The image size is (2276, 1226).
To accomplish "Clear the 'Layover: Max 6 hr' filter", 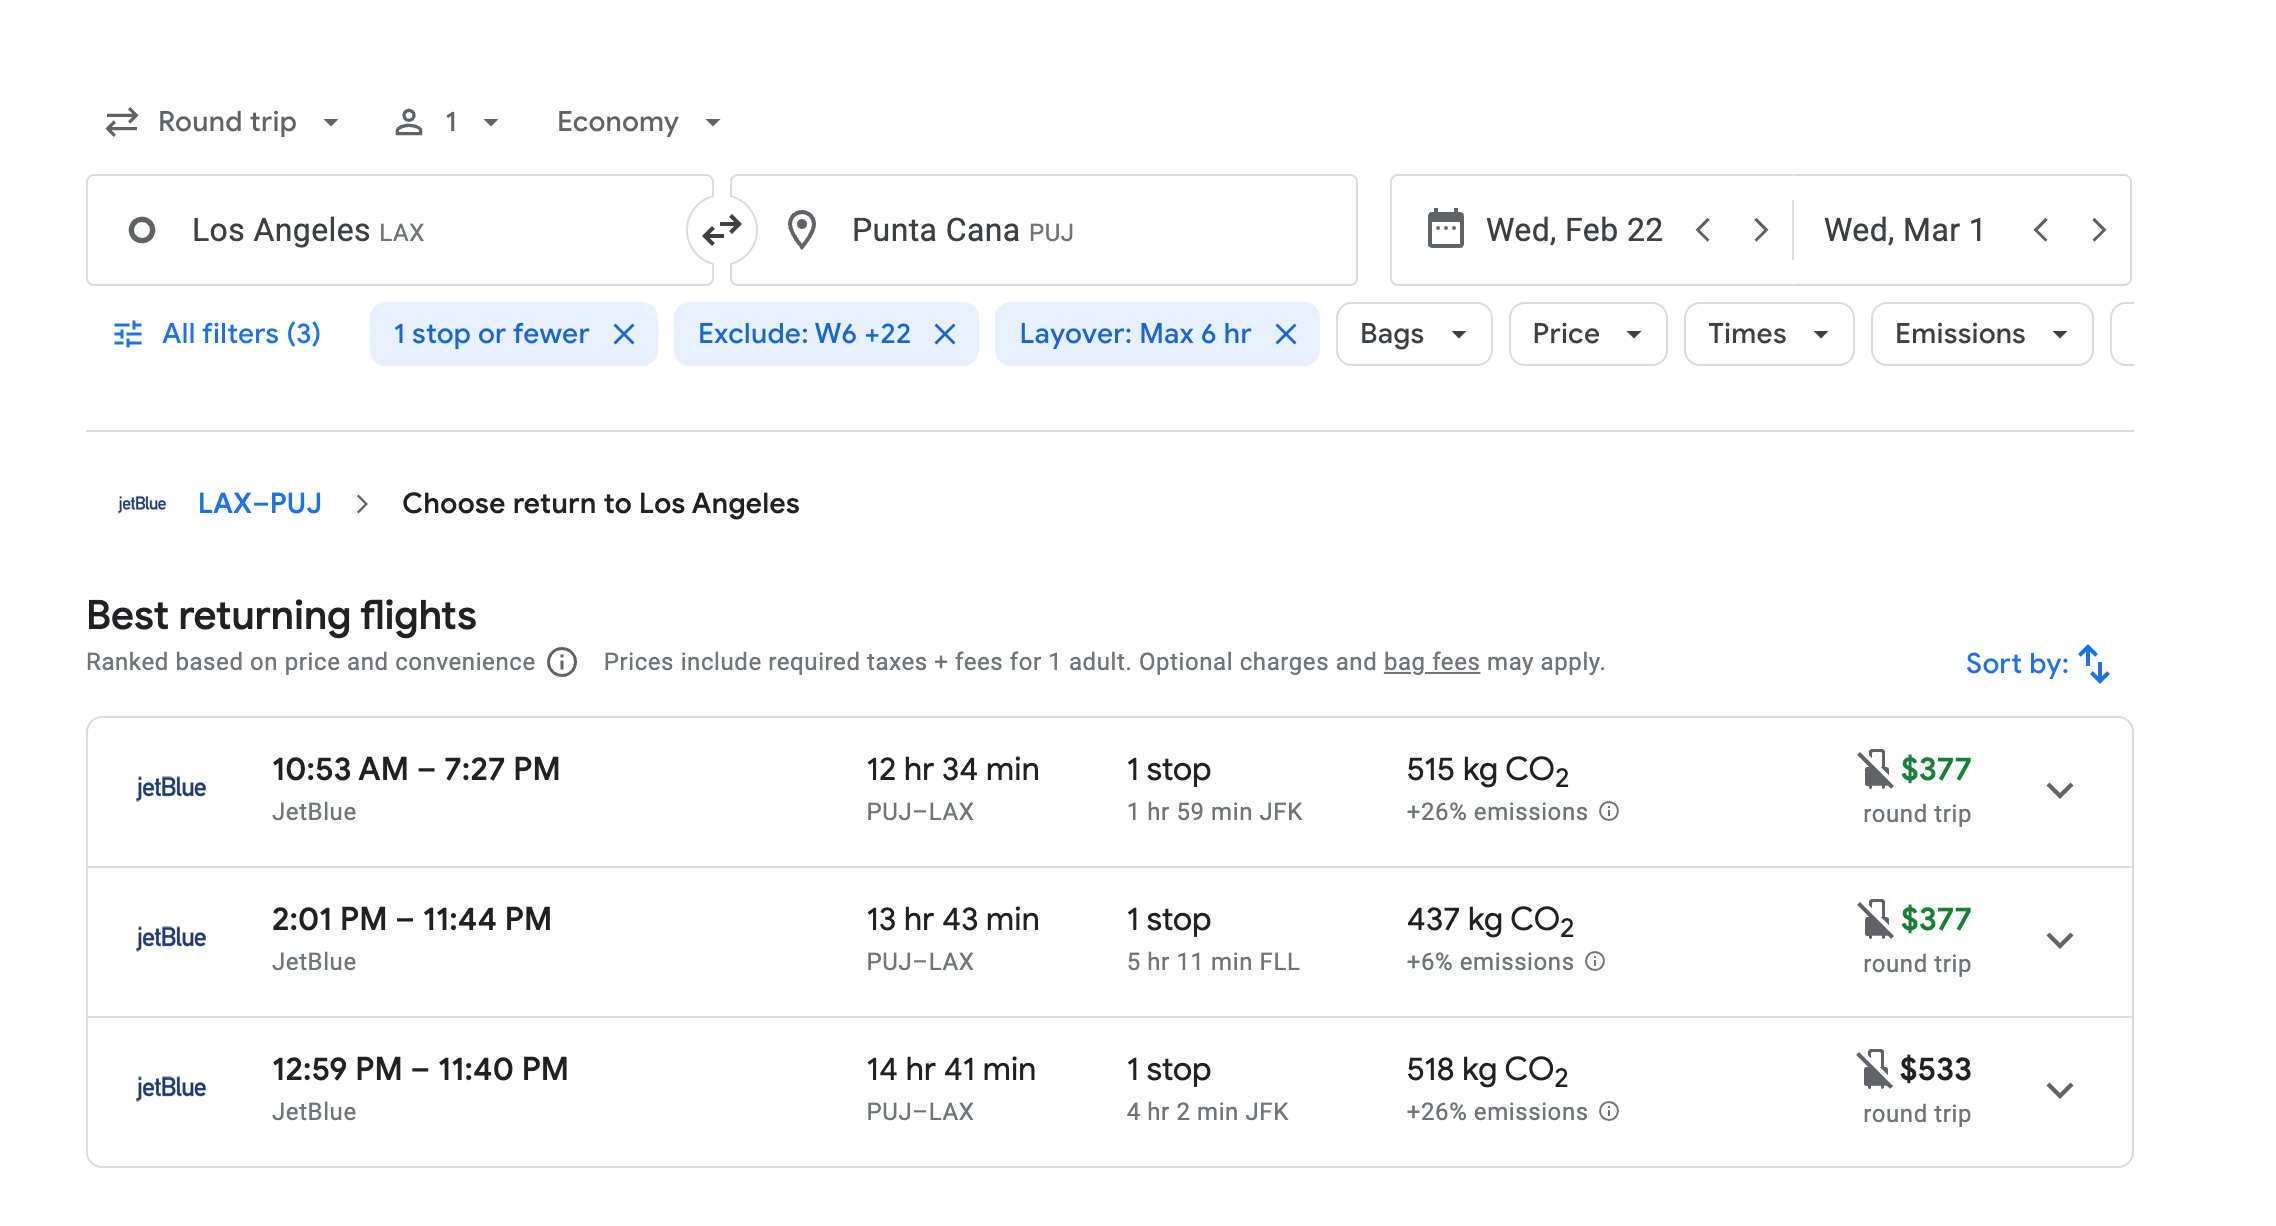I will 1286,334.
